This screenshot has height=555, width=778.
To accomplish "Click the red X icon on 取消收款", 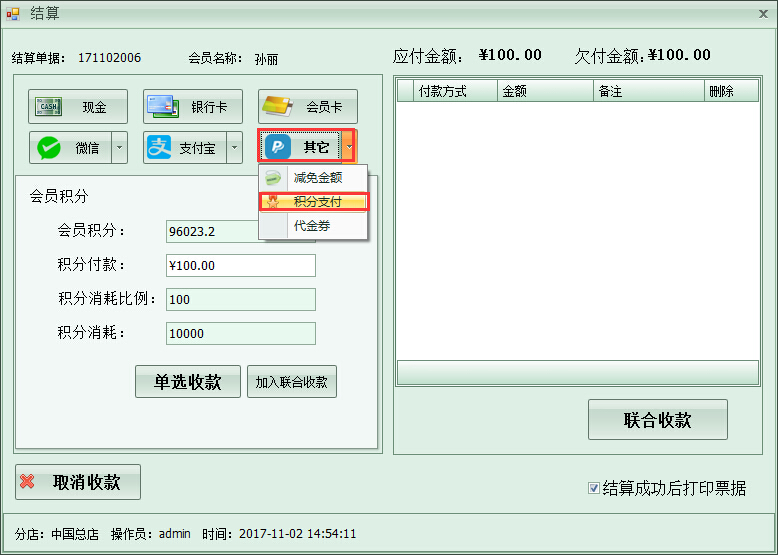I will [x=27, y=481].
